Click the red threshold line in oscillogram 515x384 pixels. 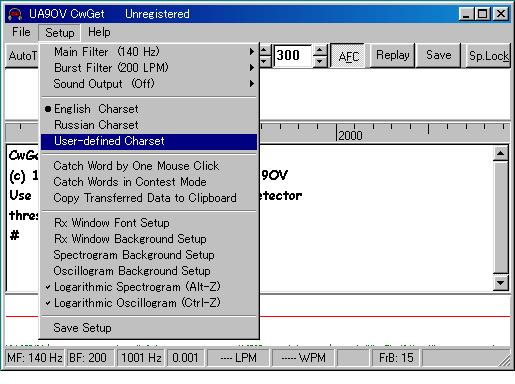[385, 316]
